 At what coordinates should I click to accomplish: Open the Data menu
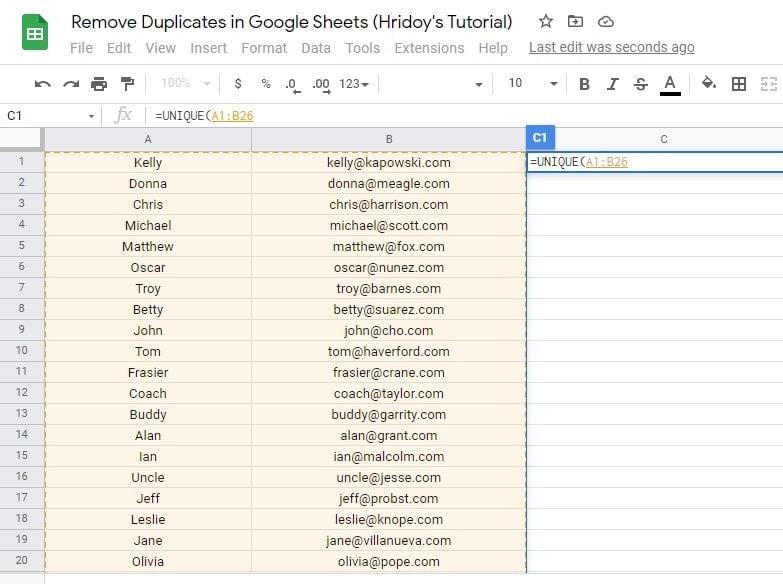316,48
